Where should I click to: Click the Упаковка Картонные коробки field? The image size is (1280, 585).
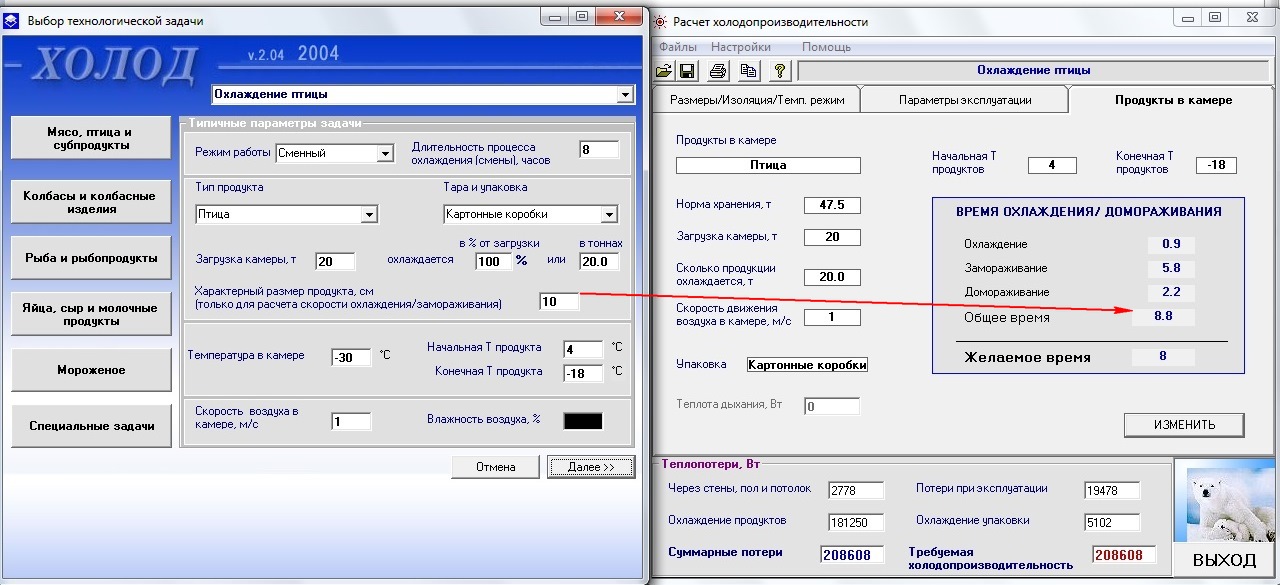(x=808, y=365)
